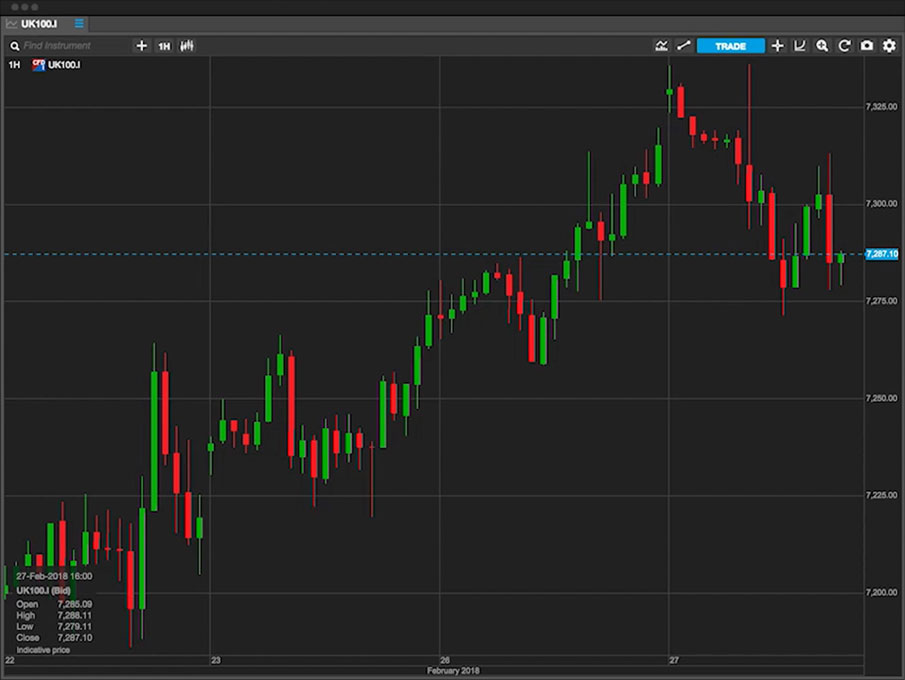This screenshot has width=905, height=680.
Task: Zoom in using the magnifier icon
Action: [821, 45]
